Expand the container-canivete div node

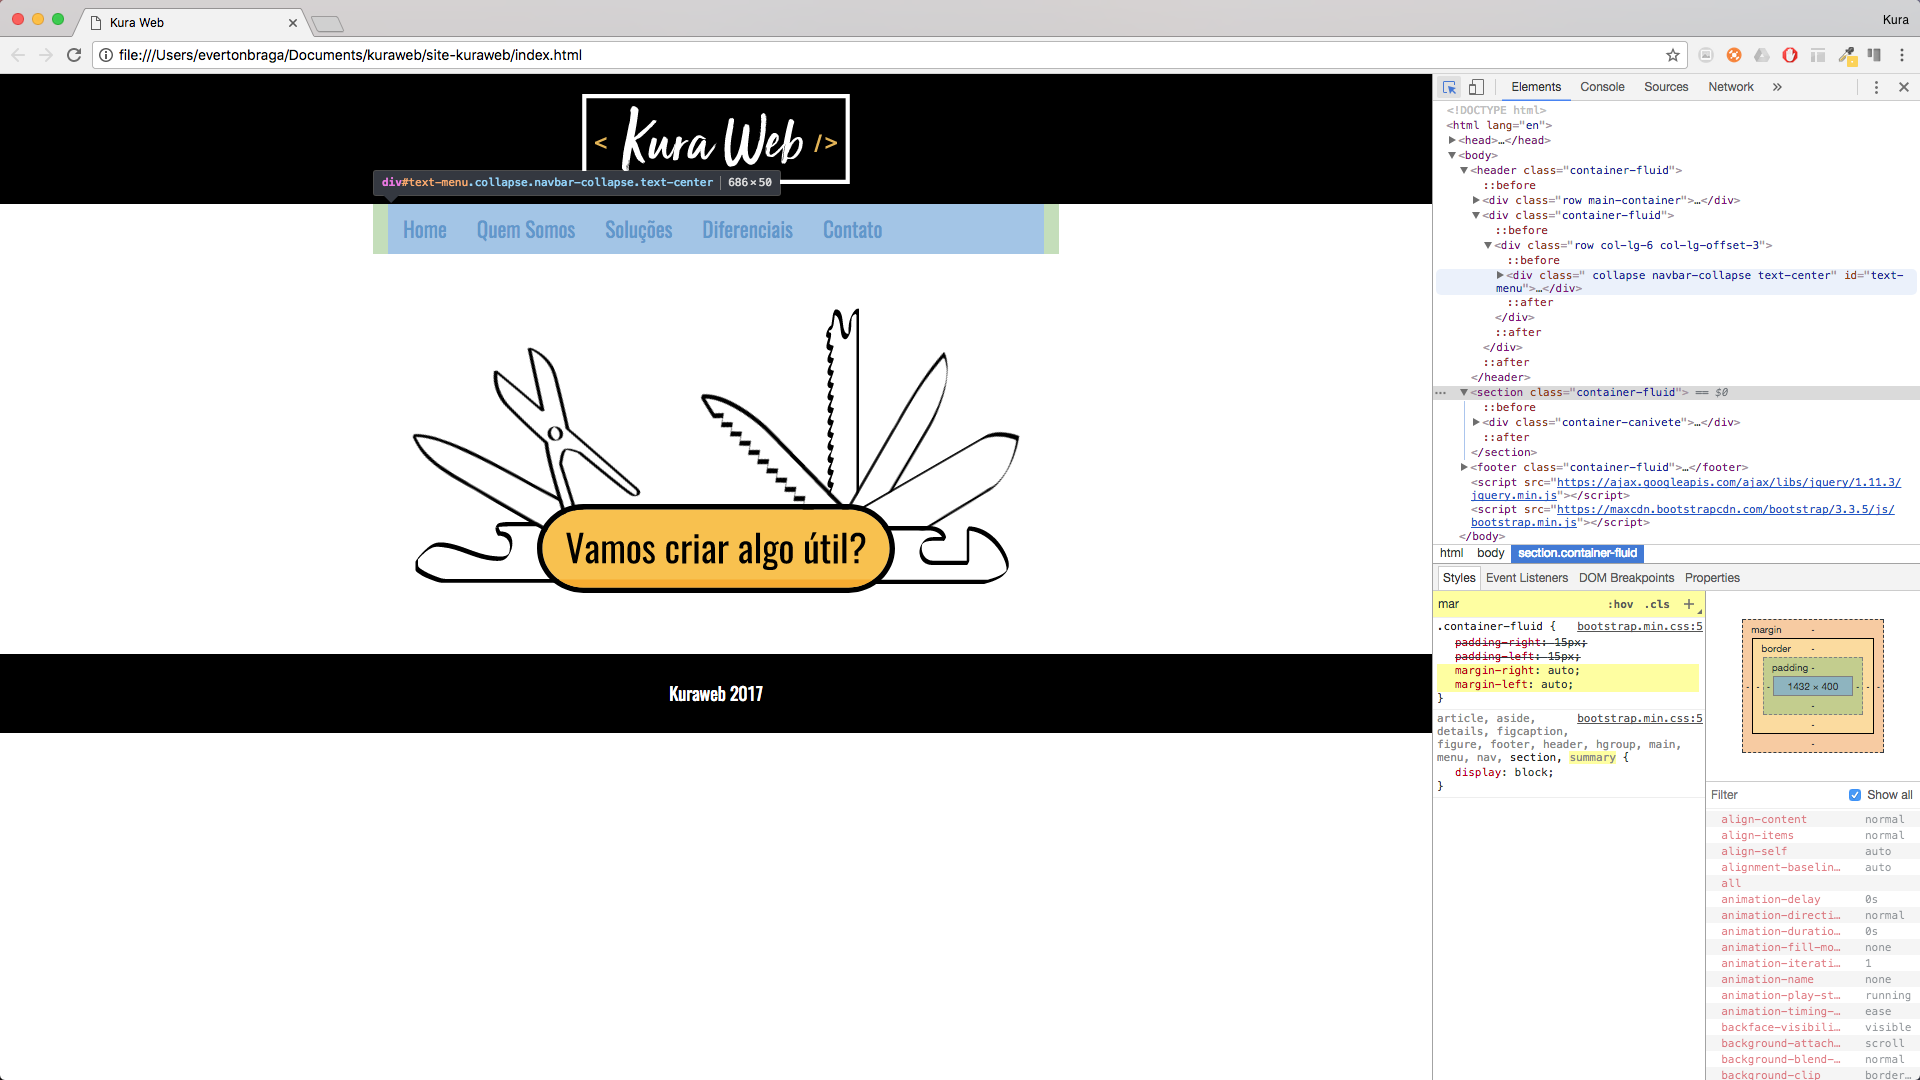(1476, 422)
